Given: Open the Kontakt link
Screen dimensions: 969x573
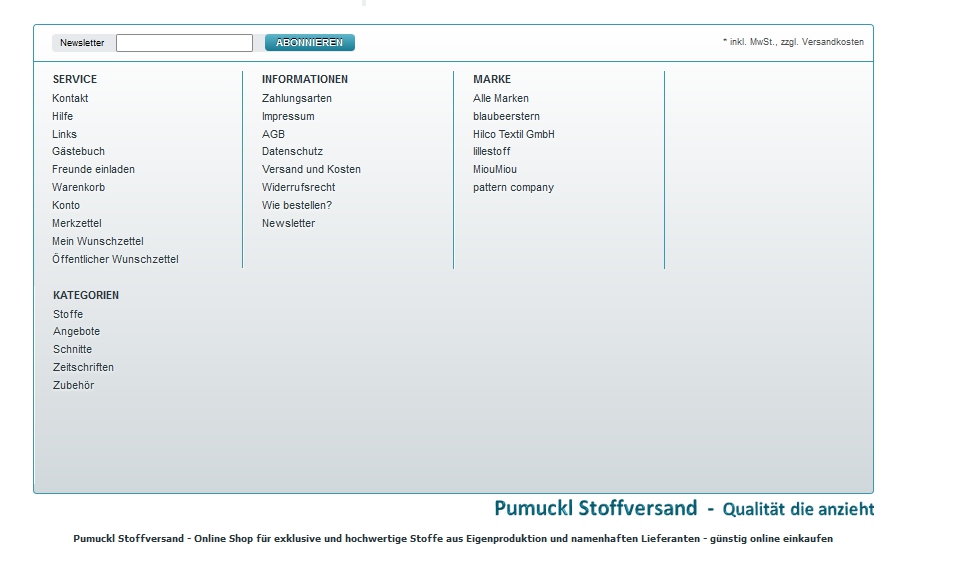Looking at the screenshot, I should click(x=70, y=98).
